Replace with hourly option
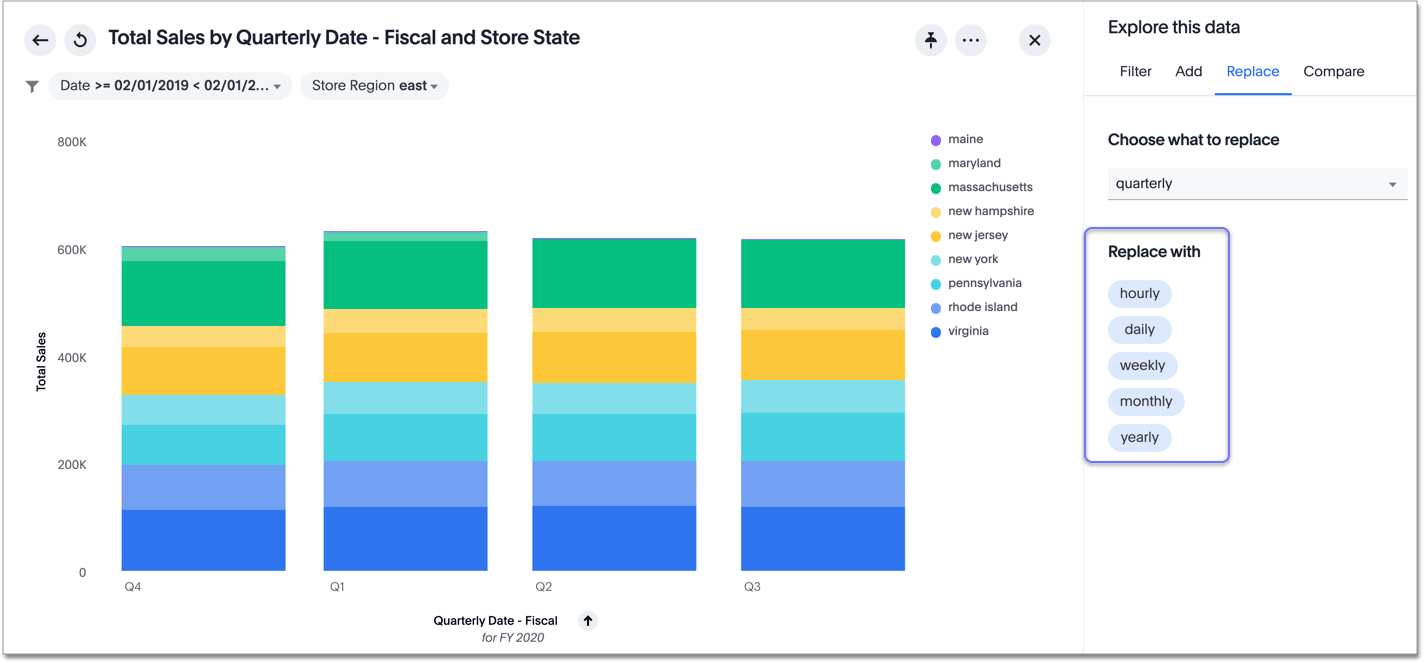Image resolution: width=1424 pixels, height=663 pixels. point(1139,294)
